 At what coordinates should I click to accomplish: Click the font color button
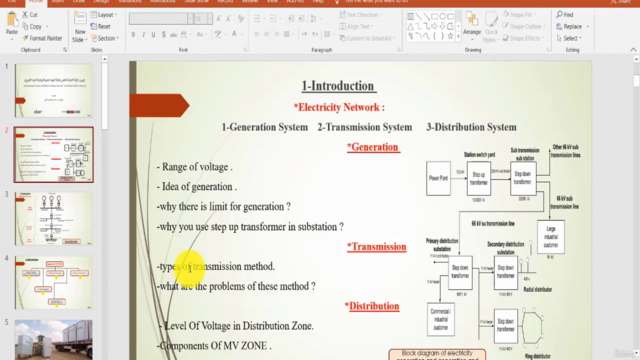234,34
